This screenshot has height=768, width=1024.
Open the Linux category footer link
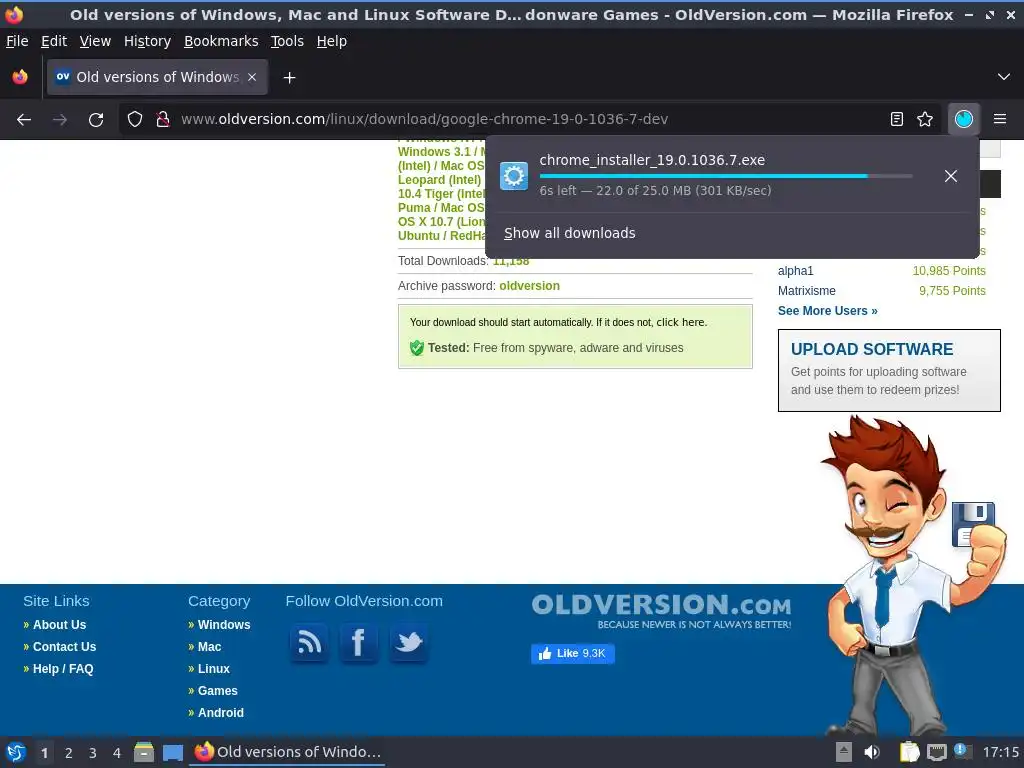coord(214,669)
